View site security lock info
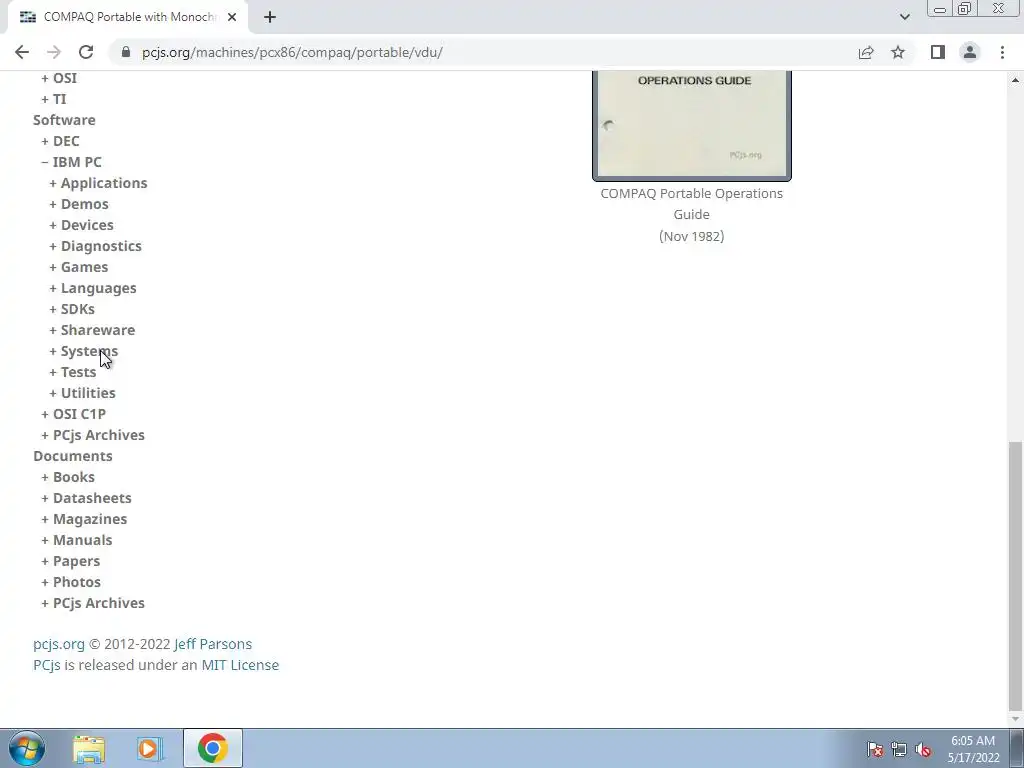 [x=126, y=52]
